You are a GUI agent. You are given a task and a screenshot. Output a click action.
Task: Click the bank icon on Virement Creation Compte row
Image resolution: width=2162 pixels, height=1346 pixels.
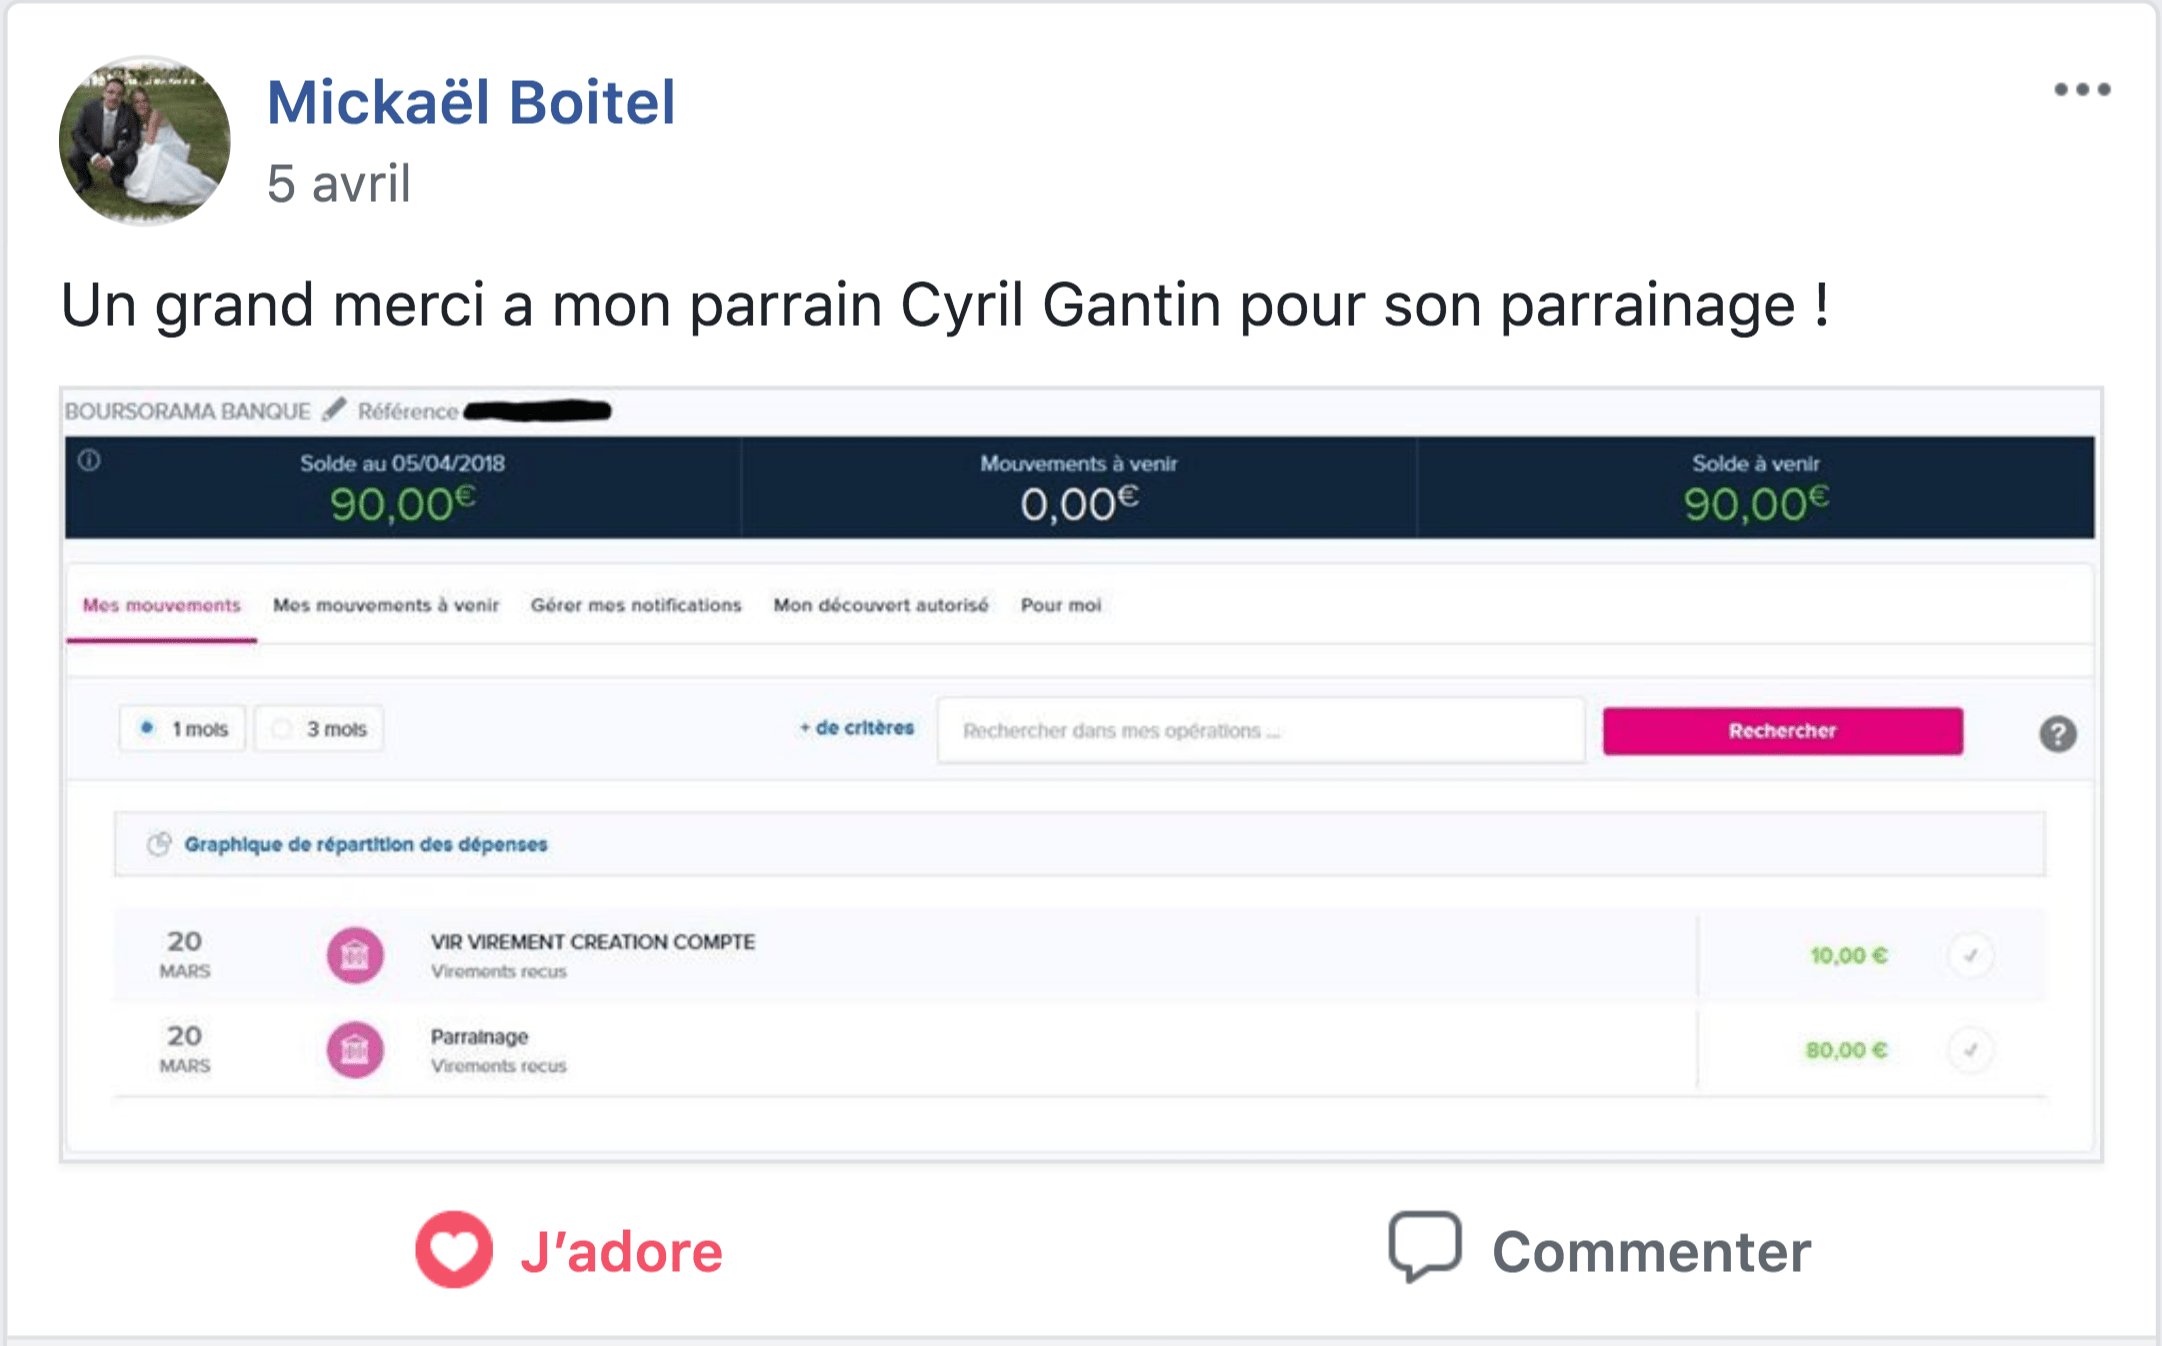point(355,955)
